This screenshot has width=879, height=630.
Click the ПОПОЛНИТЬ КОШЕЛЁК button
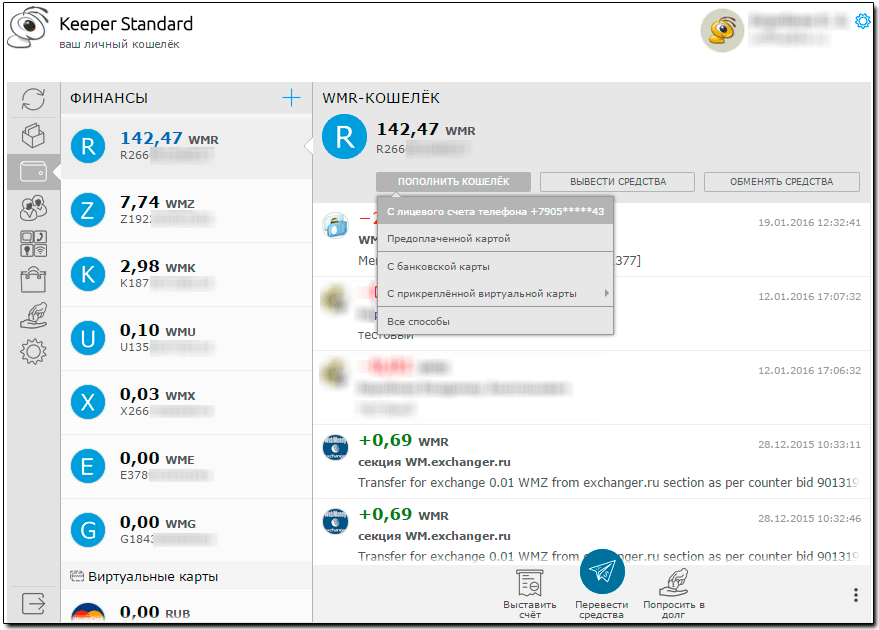point(454,182)
